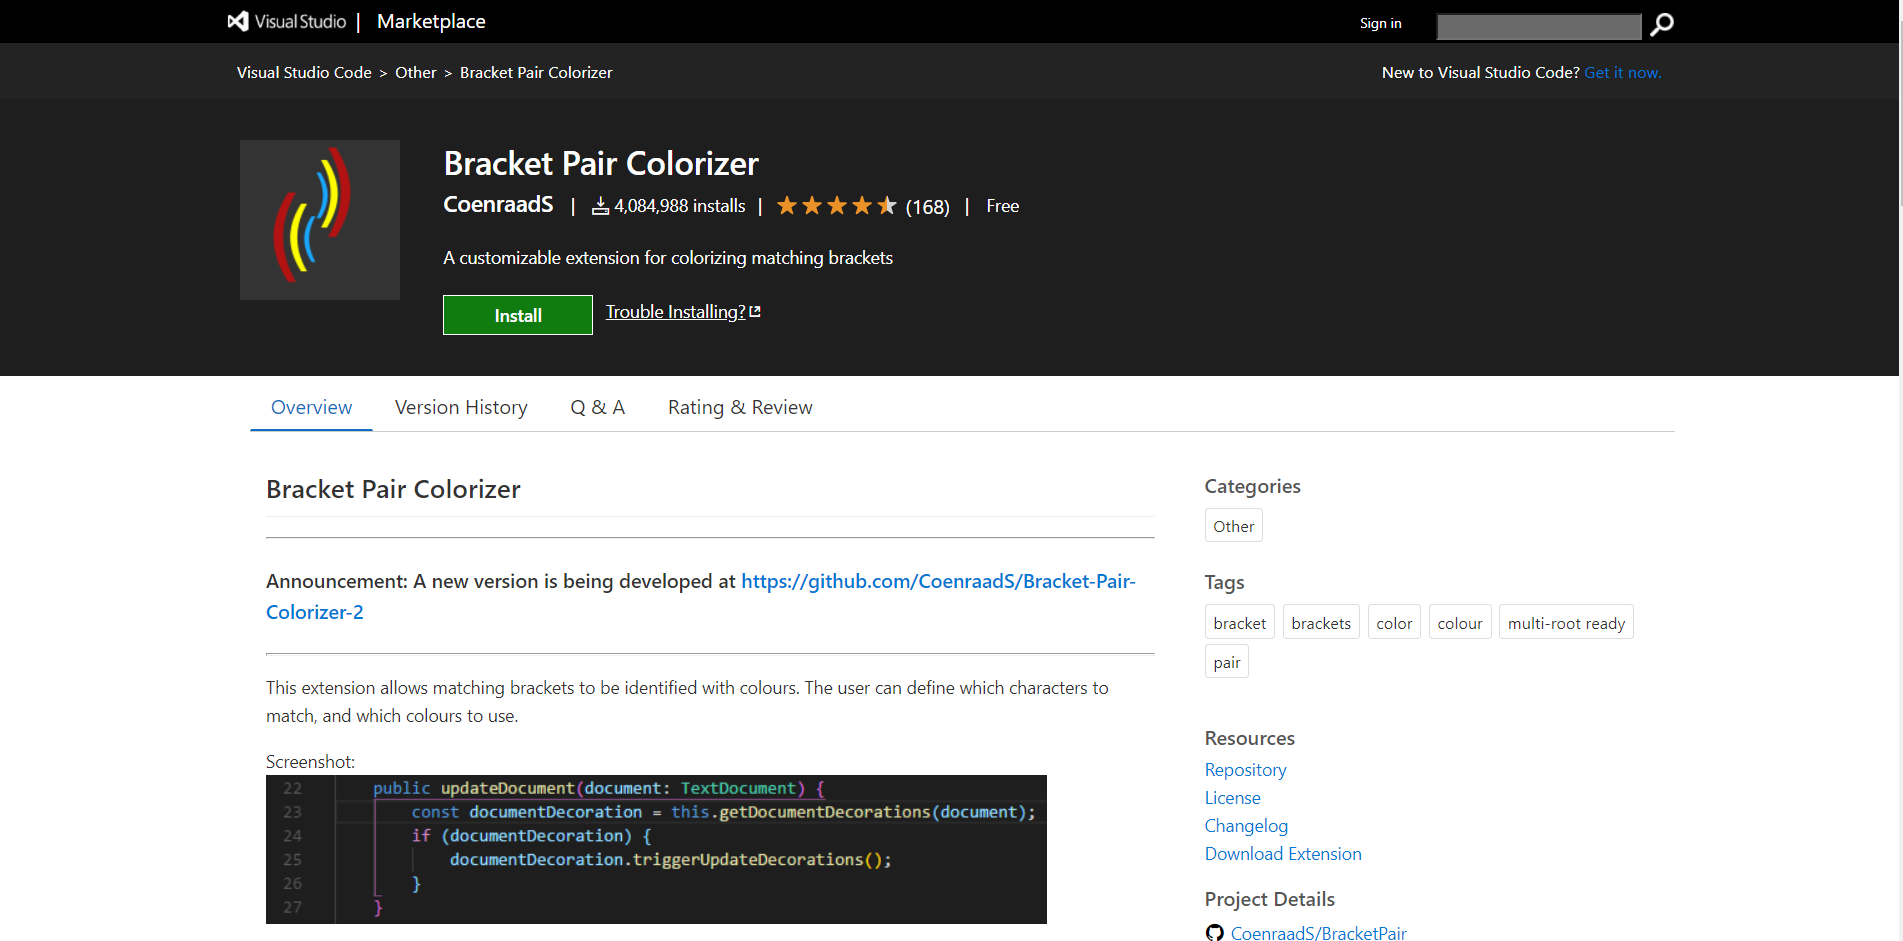Click Sign in
This screenshot has height=941, width=1903.
click(x=1380, y=23)
